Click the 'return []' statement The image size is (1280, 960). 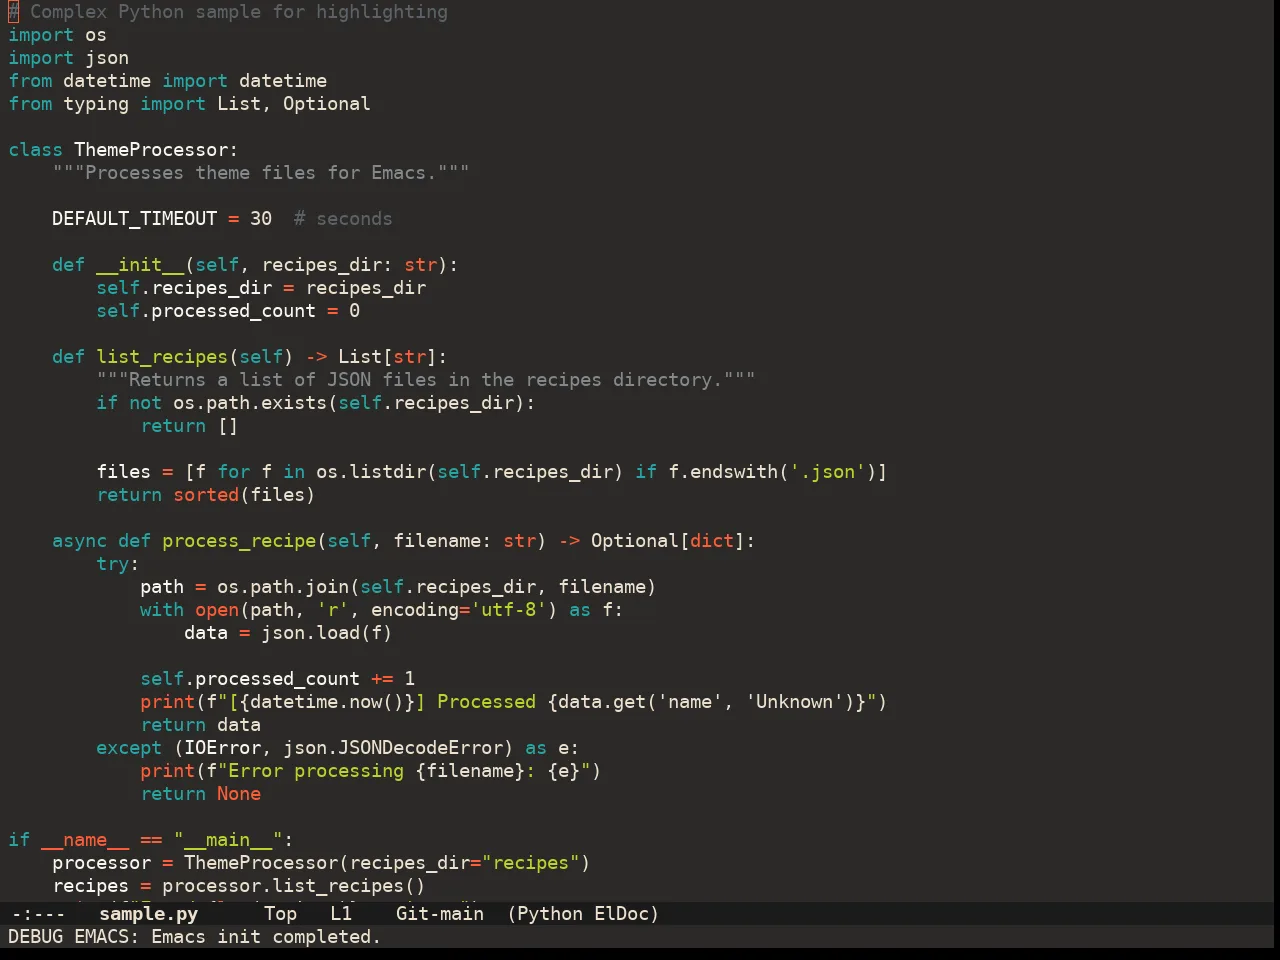coord(189,426)
